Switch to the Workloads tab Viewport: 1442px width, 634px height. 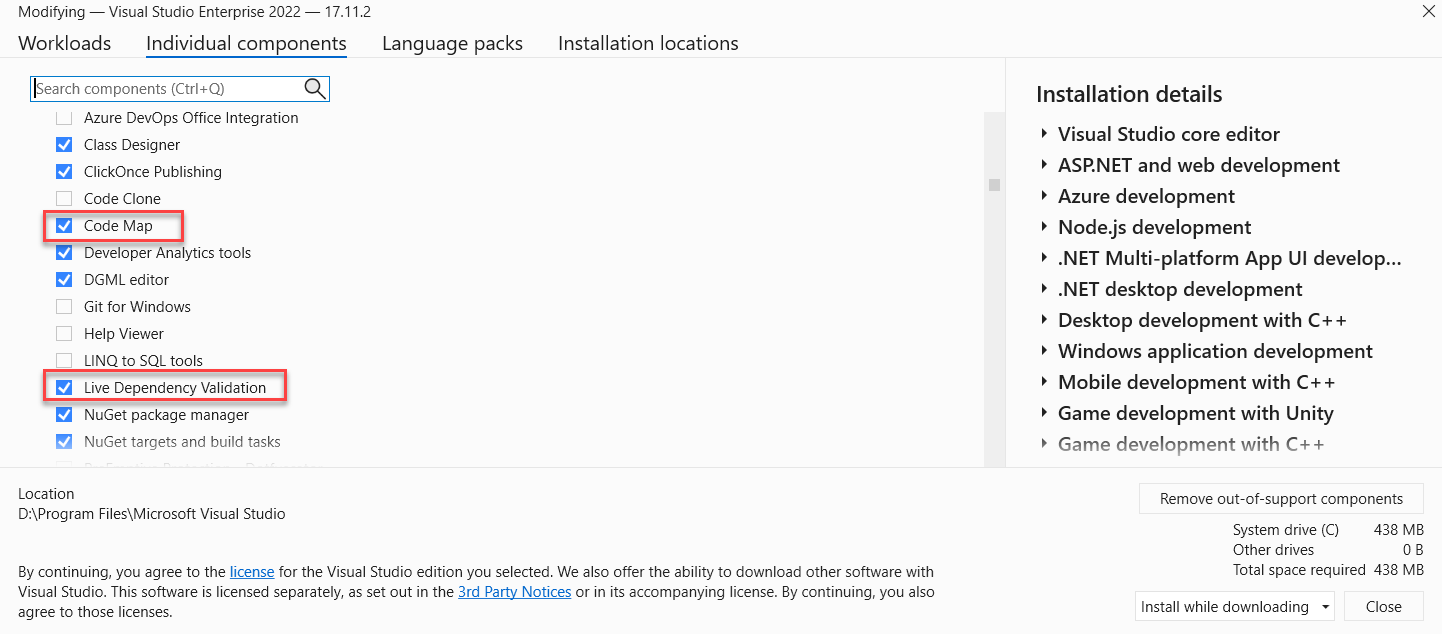pos(65,44)
